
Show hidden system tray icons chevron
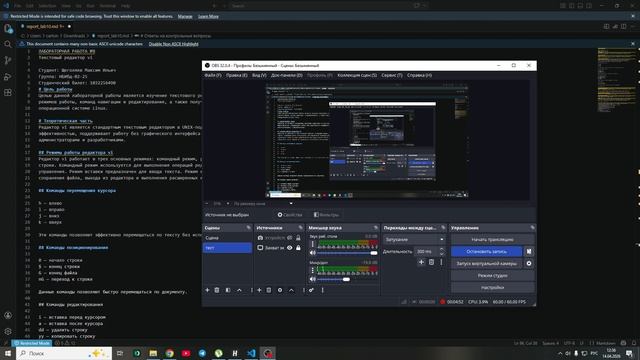pos(560,353)
